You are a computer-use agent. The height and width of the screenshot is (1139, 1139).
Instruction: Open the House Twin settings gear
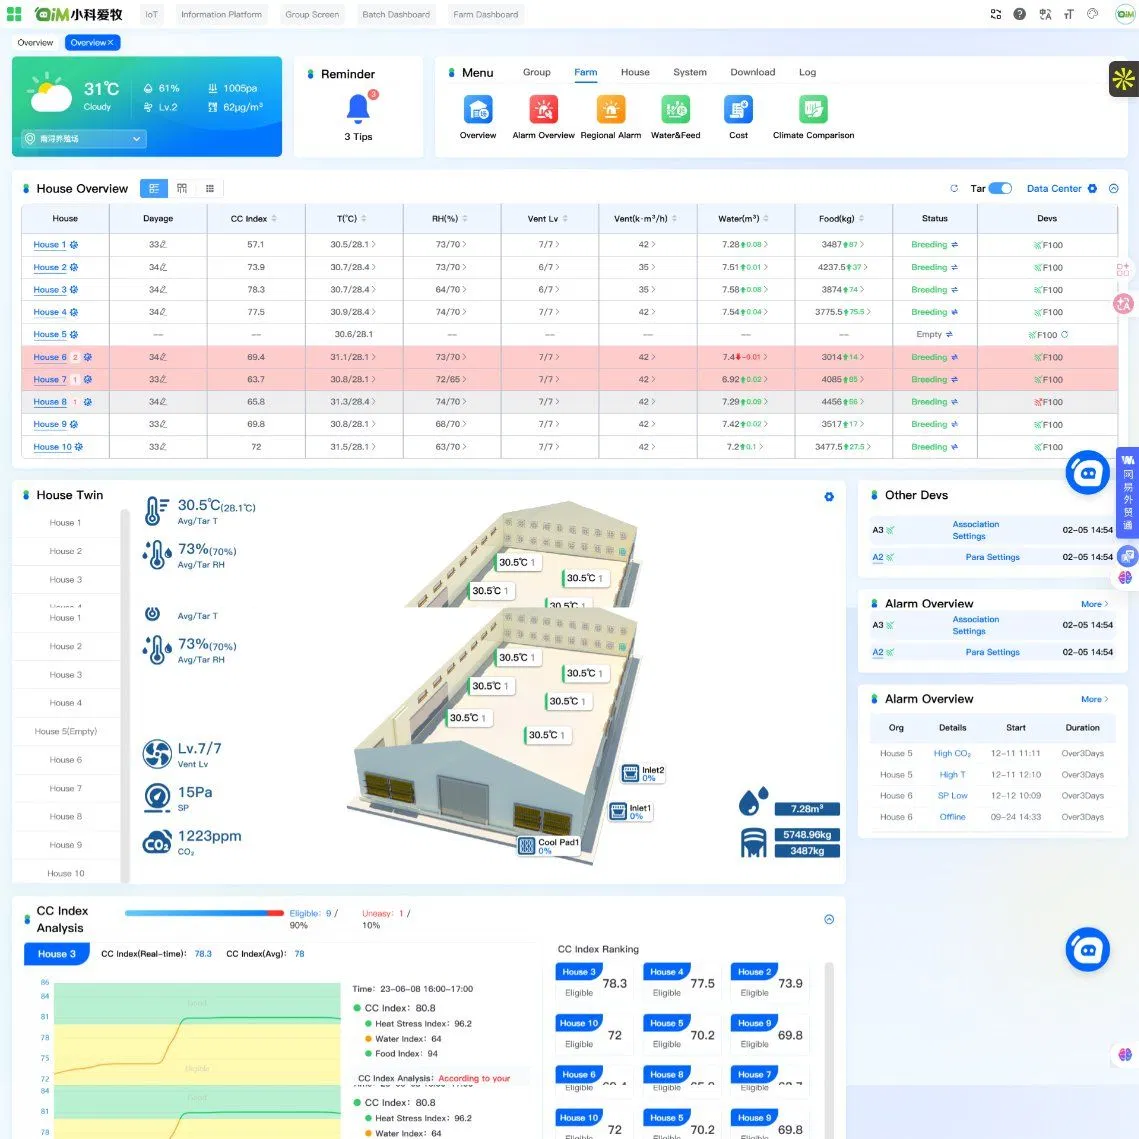tap(828, 496)
